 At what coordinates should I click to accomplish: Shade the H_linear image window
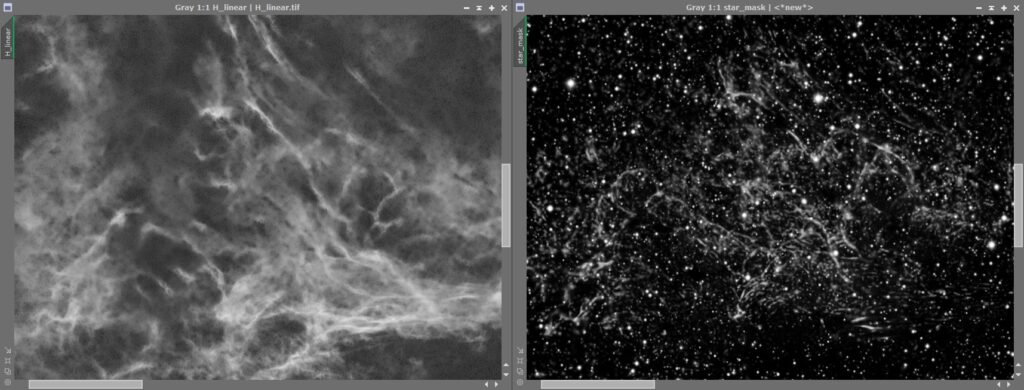(x=479, y=8)
